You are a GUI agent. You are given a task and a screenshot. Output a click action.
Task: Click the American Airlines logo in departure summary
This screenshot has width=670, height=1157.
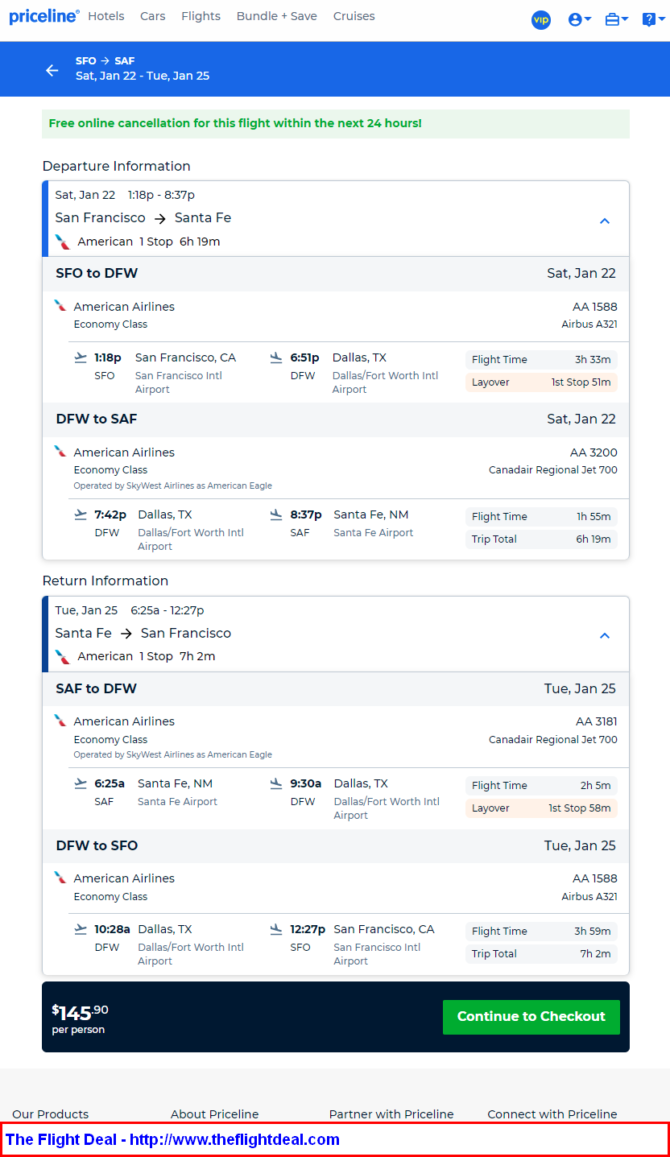point(63,241)
